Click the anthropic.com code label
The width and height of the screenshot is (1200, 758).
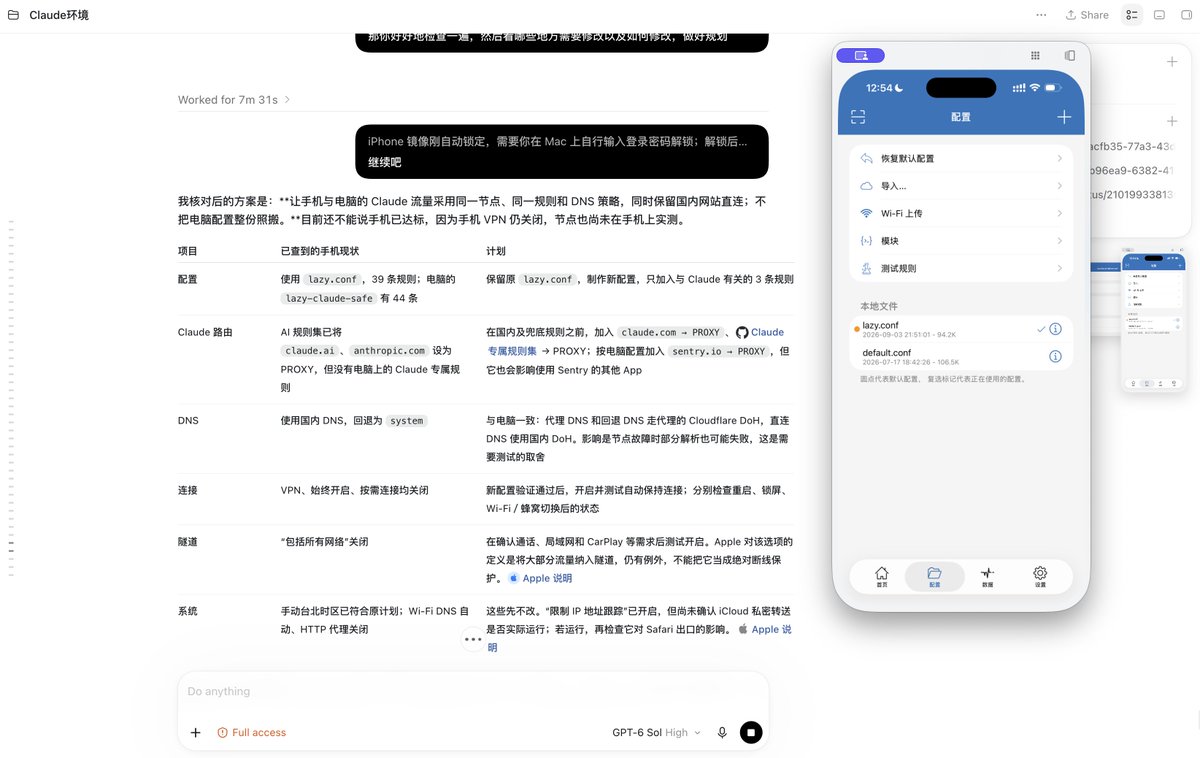[389, 351]
